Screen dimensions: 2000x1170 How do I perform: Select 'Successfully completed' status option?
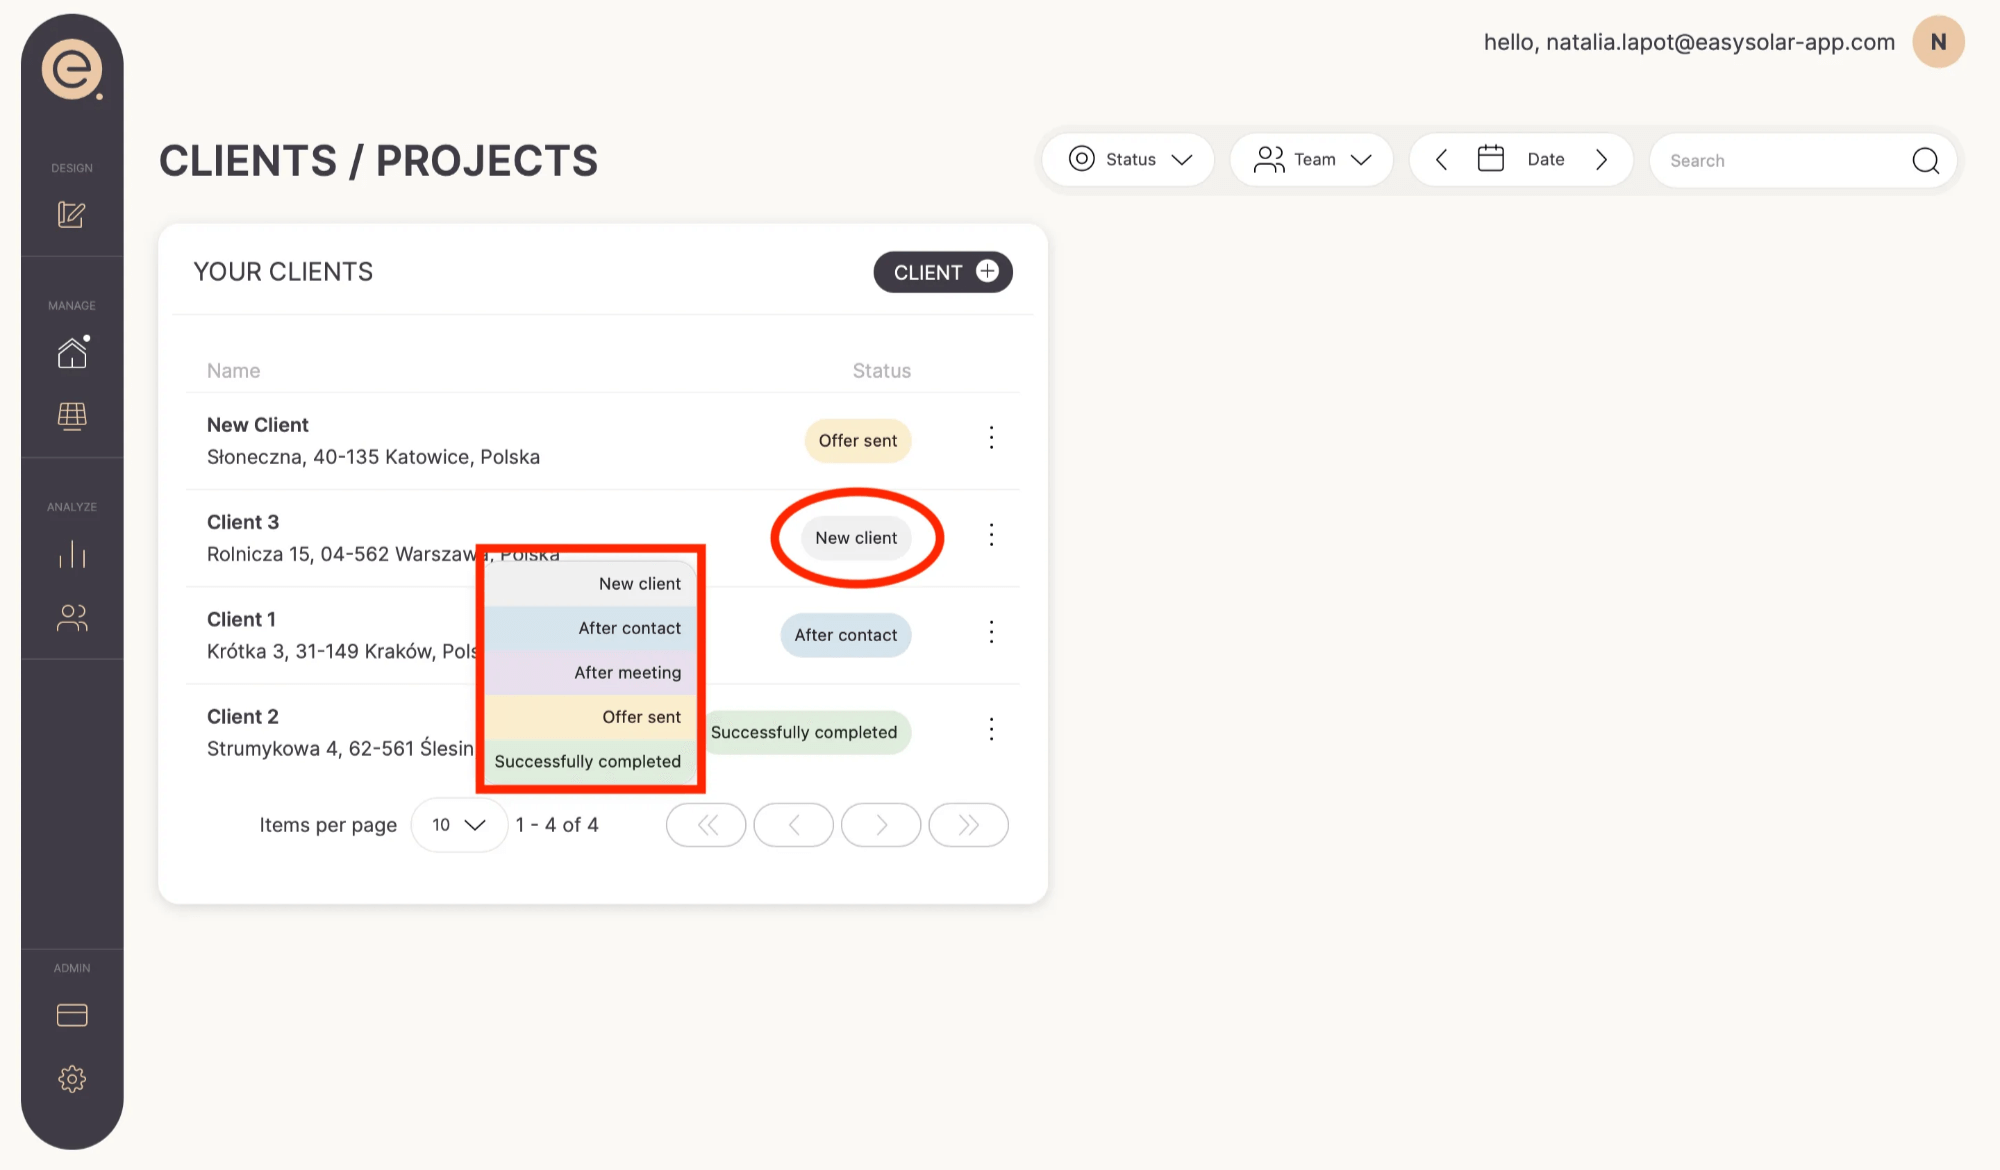[x=586, y=760]
